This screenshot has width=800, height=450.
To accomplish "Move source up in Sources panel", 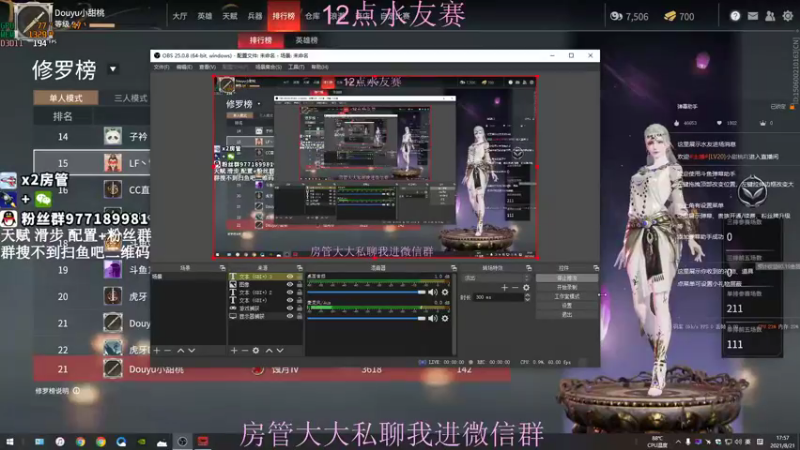I will [269, 351].
